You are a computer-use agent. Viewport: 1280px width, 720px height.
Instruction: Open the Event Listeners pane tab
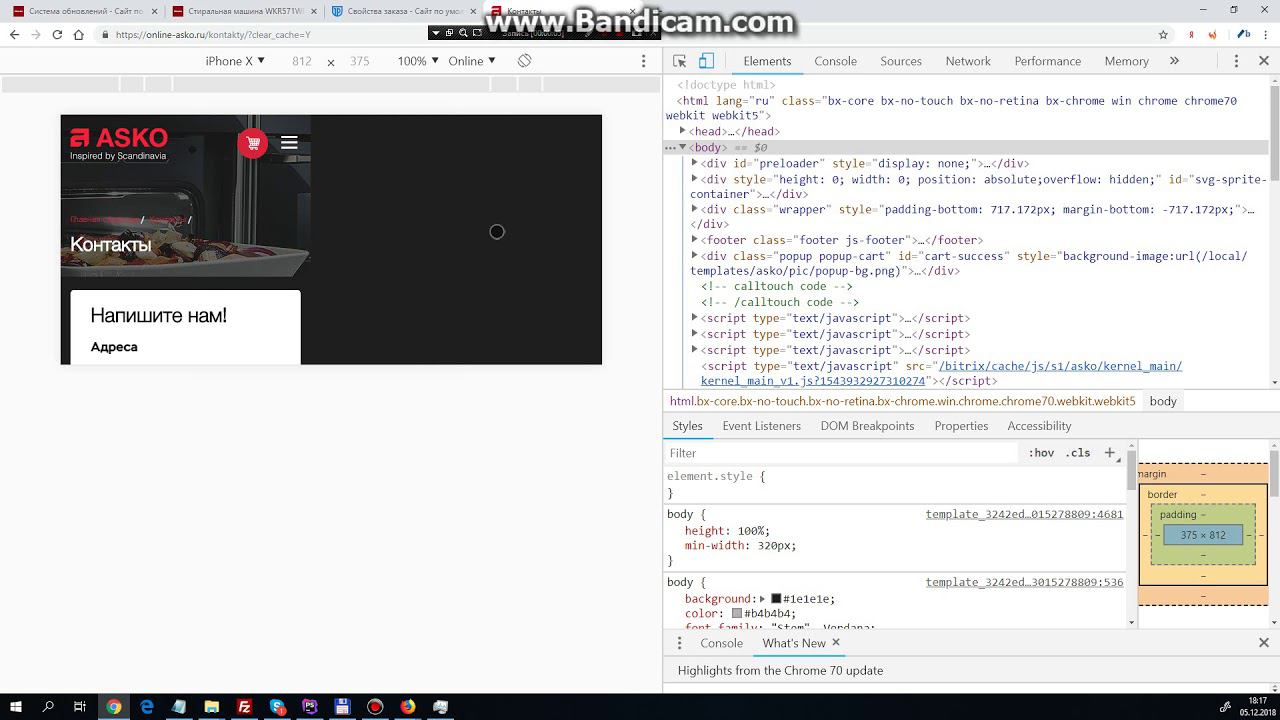click(x=762, y=426)
